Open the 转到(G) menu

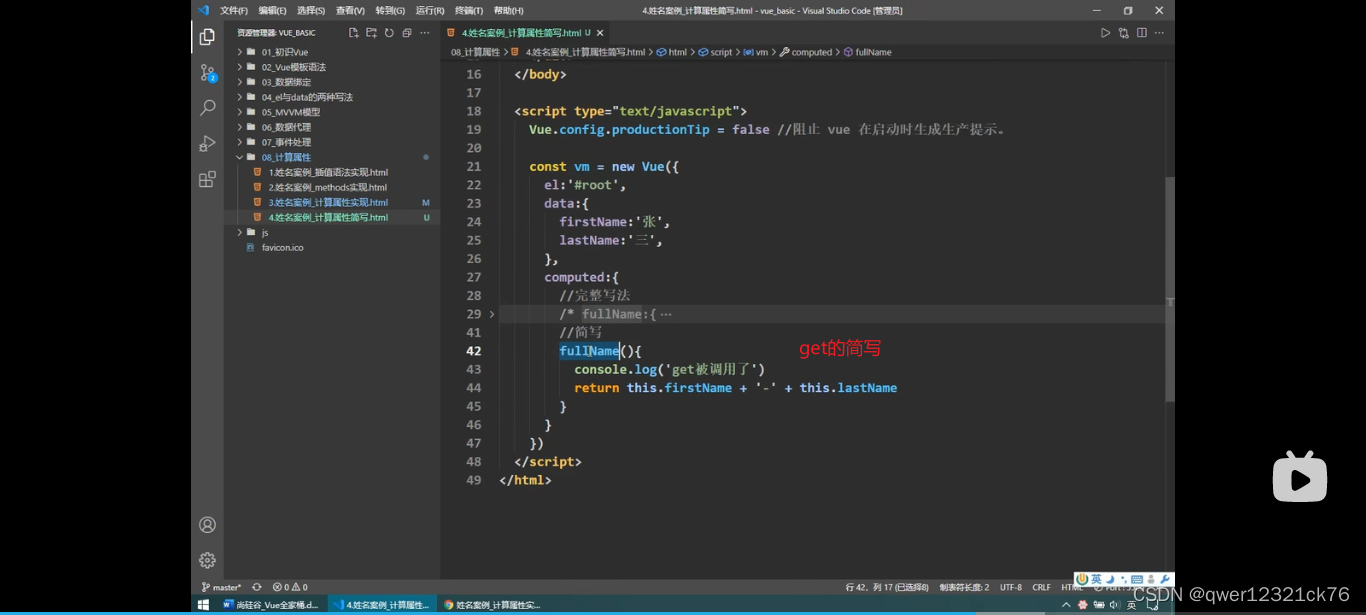click(x=390, y=10)
